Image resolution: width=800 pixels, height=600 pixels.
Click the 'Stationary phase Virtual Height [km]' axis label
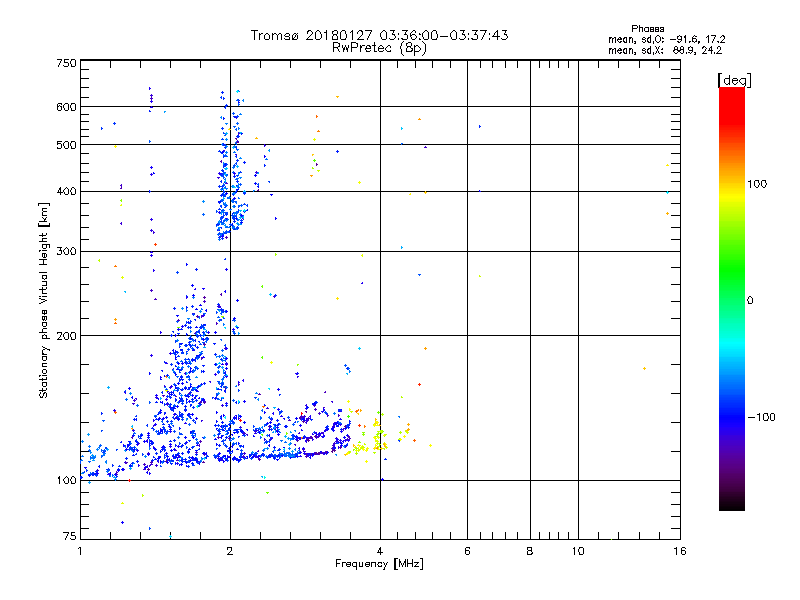43,301
